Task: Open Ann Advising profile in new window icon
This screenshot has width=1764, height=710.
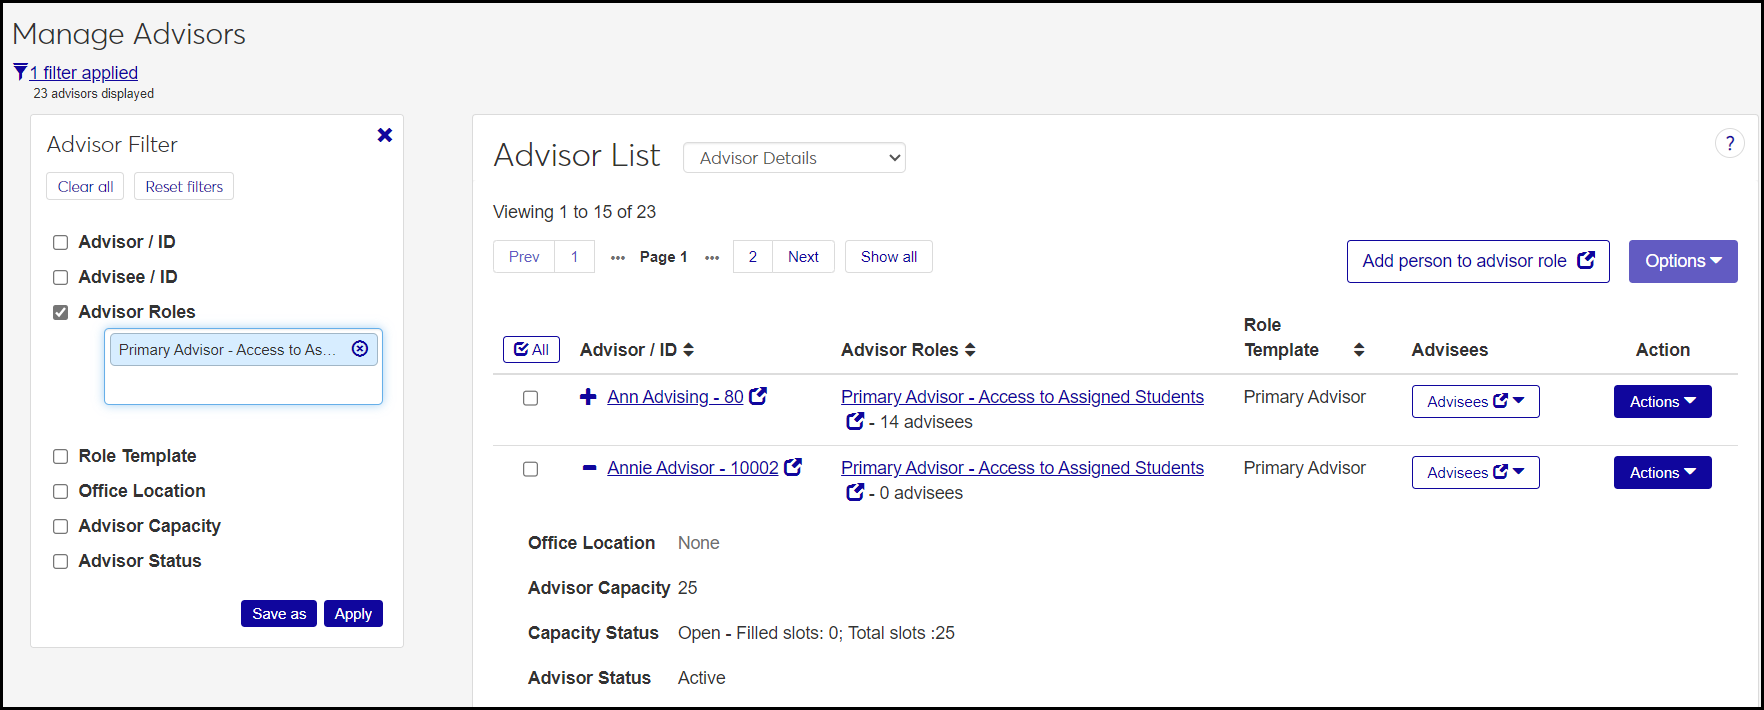Action: coord(759,397)
